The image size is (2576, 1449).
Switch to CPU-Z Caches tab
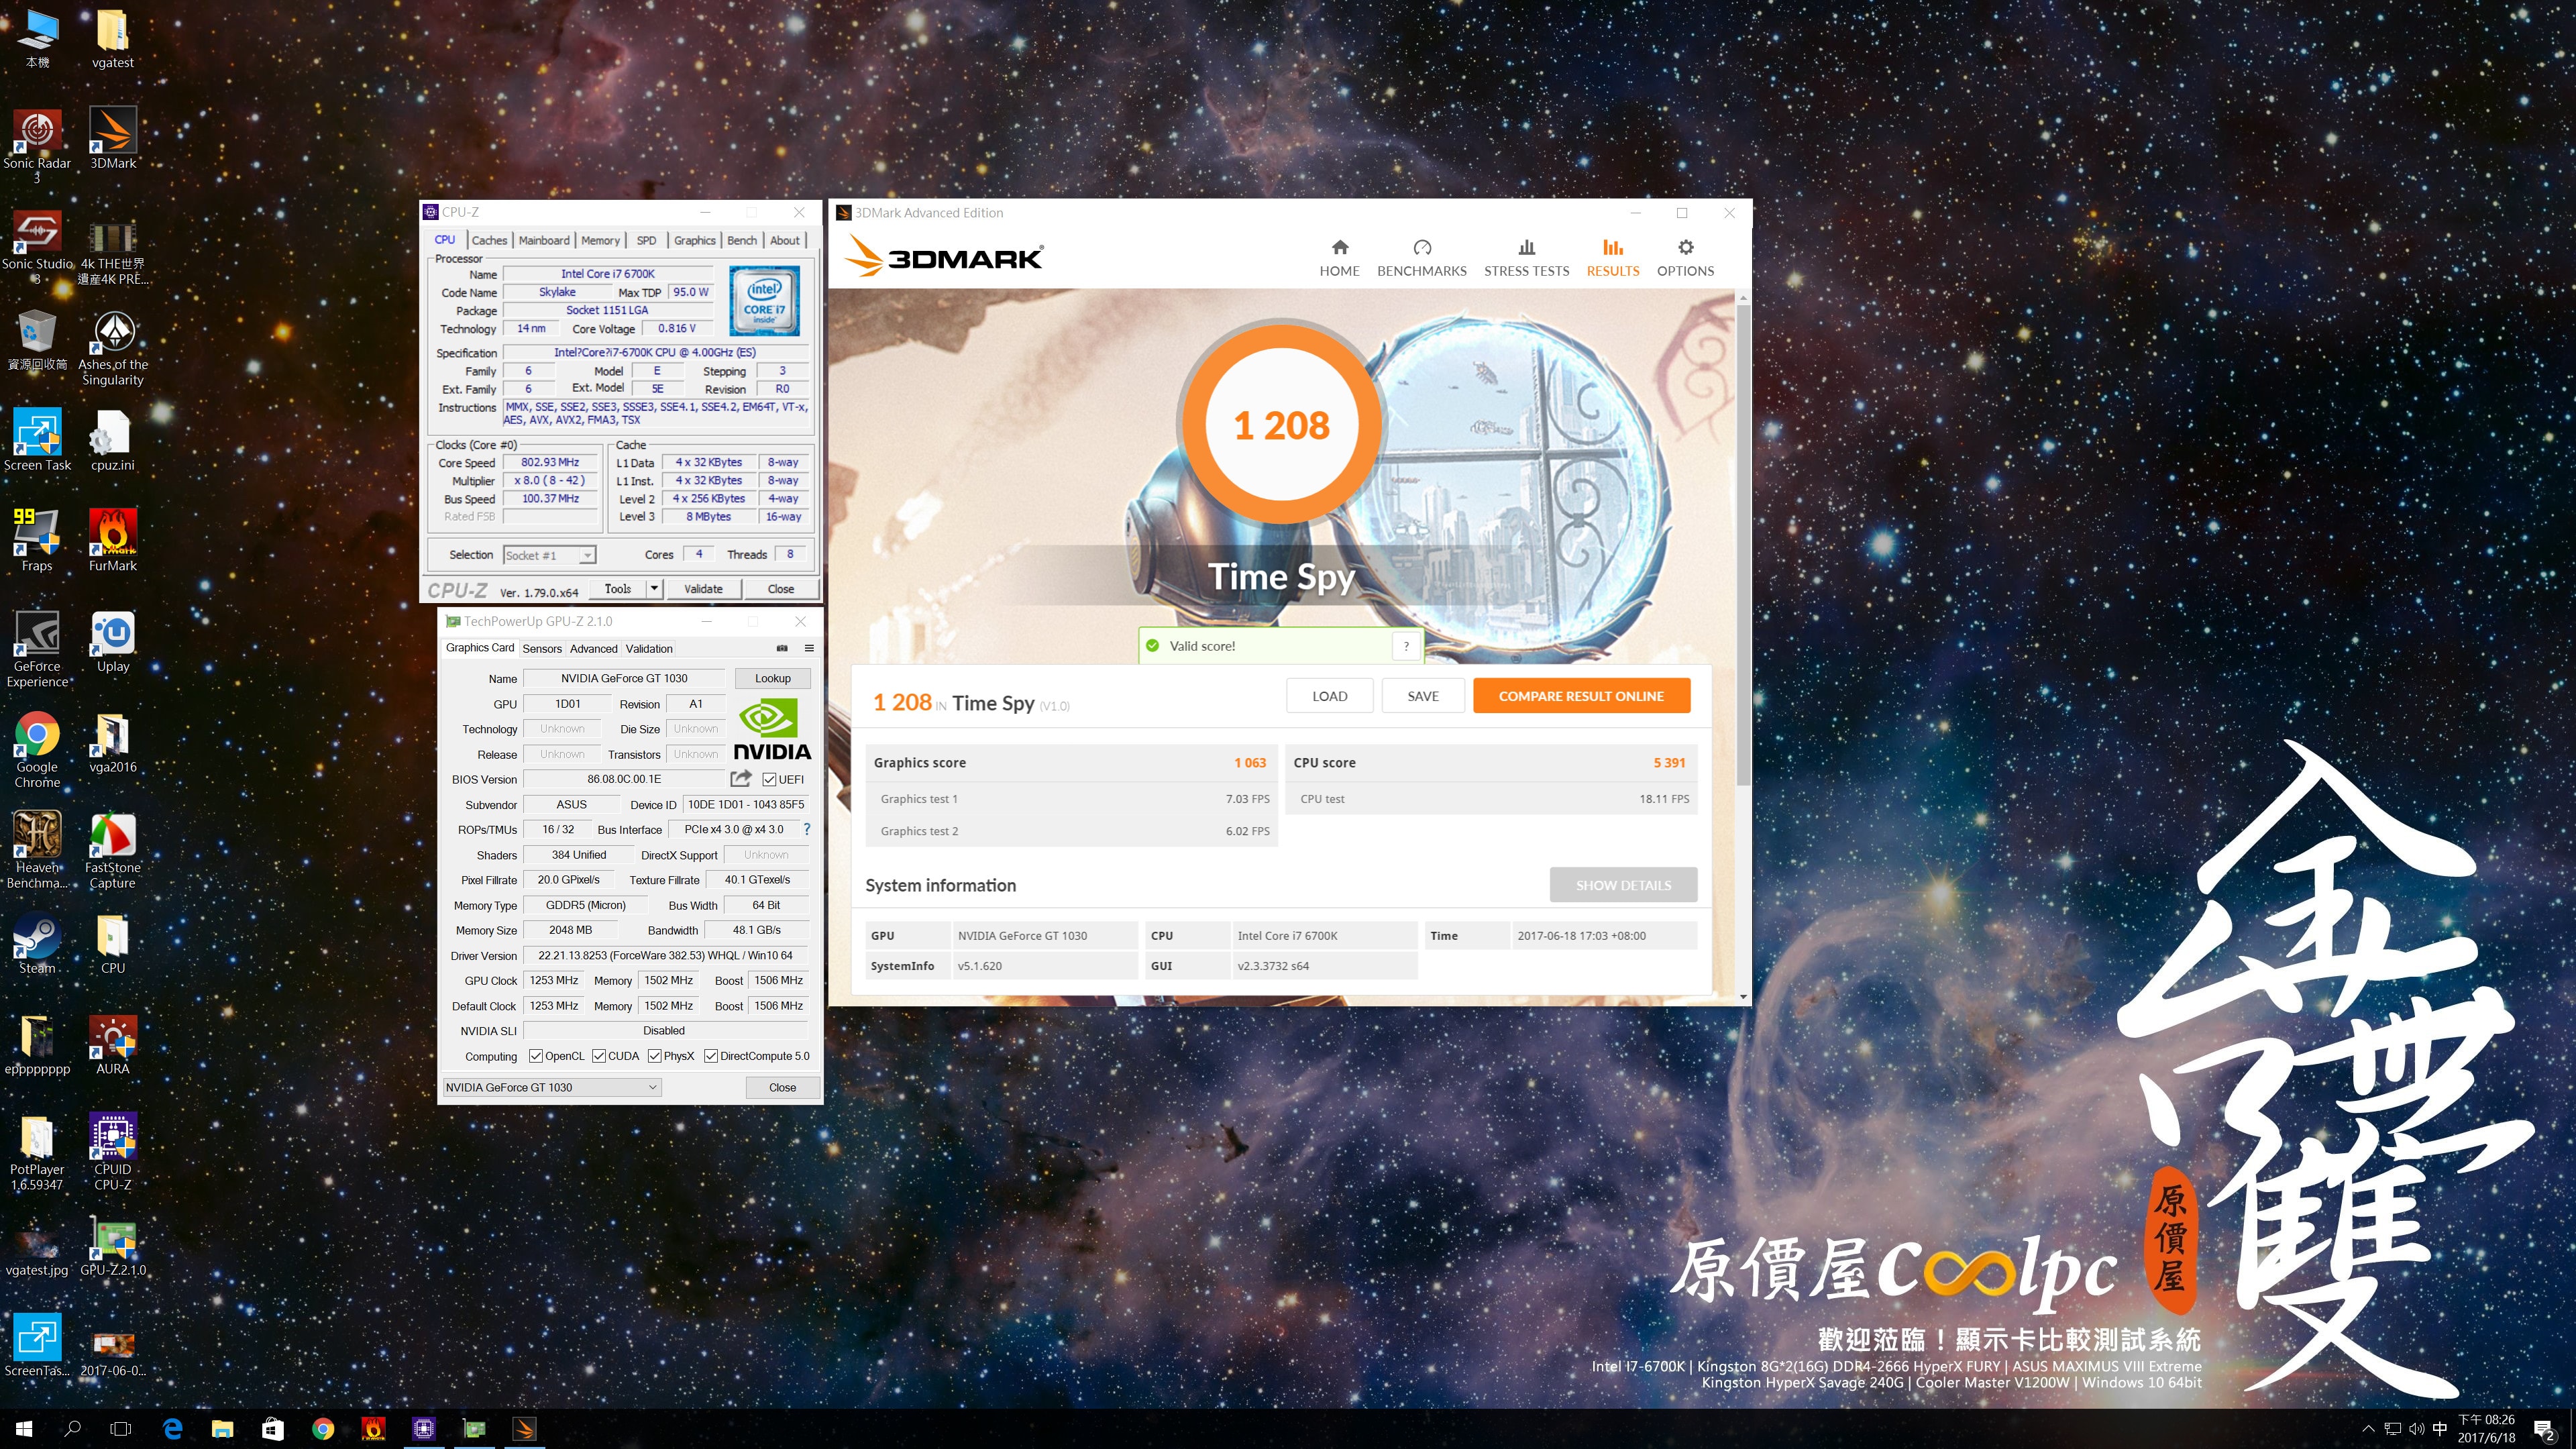489,240
